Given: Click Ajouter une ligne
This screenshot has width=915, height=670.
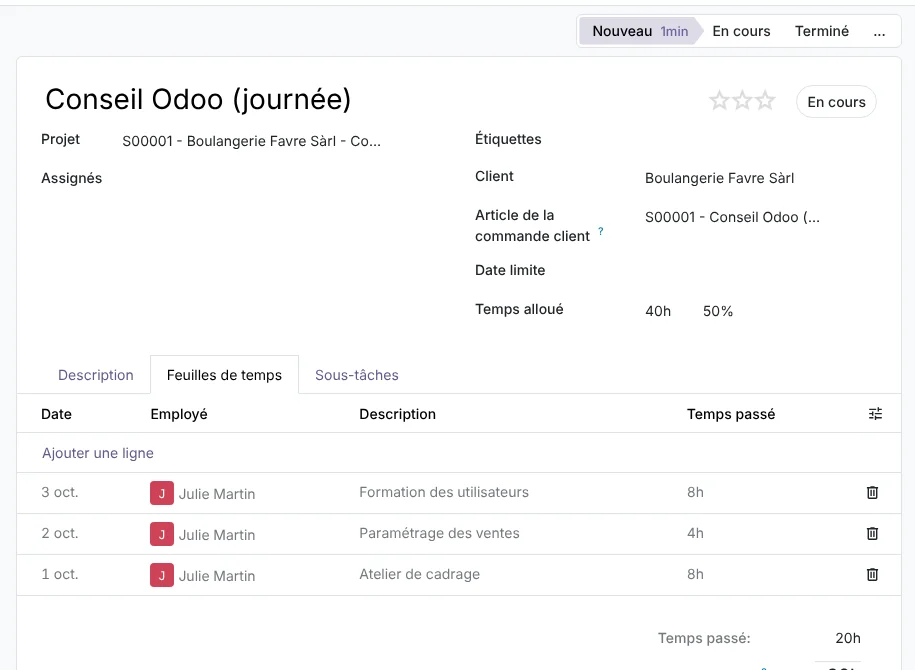Looking at the screenshot, I should pos(98,453).
